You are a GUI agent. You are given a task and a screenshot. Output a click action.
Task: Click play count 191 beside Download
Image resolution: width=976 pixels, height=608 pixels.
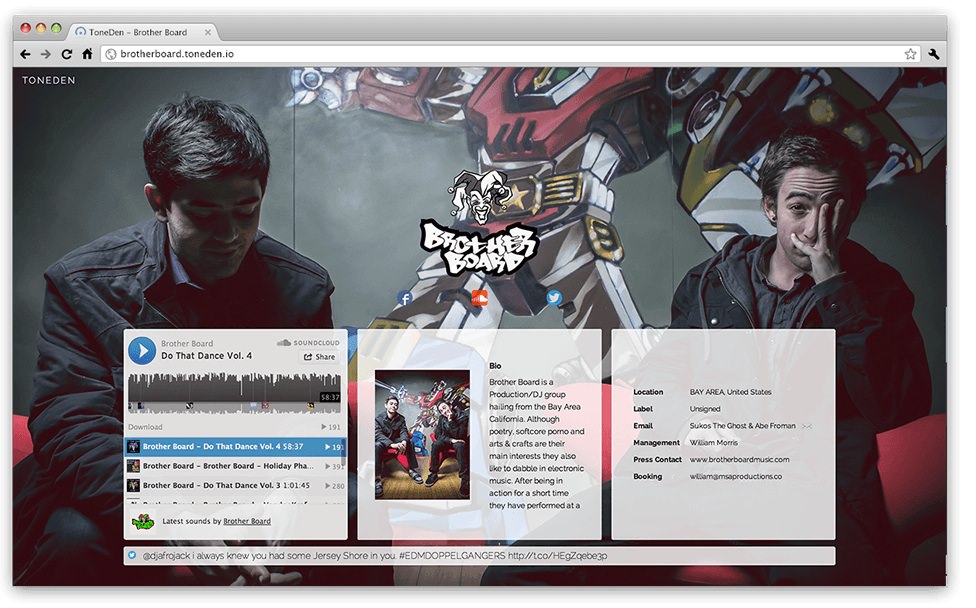(331, 428)
